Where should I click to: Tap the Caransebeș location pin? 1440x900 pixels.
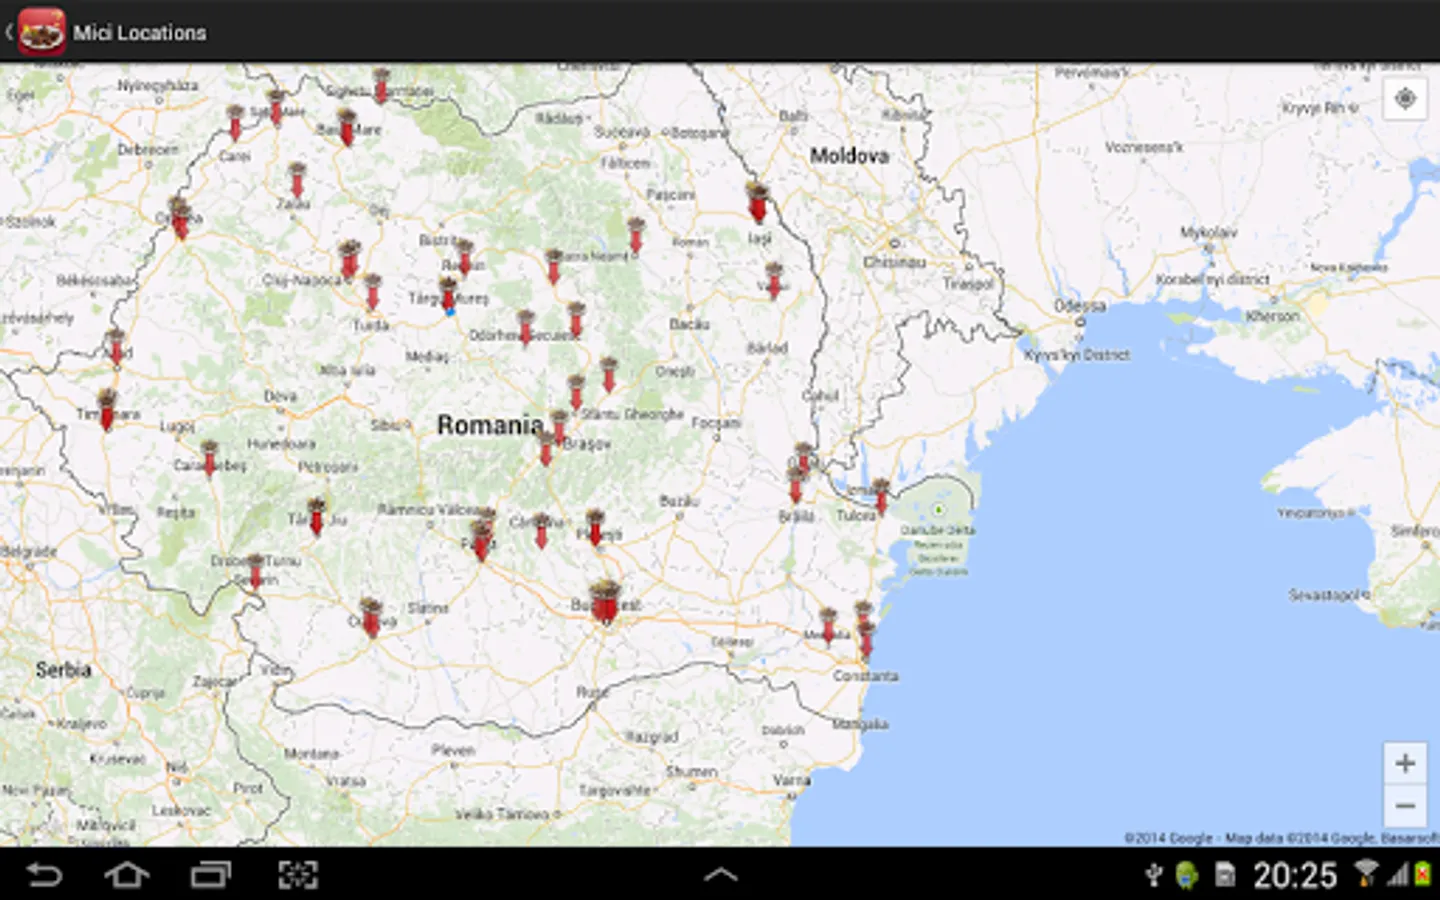pos(209,459)
